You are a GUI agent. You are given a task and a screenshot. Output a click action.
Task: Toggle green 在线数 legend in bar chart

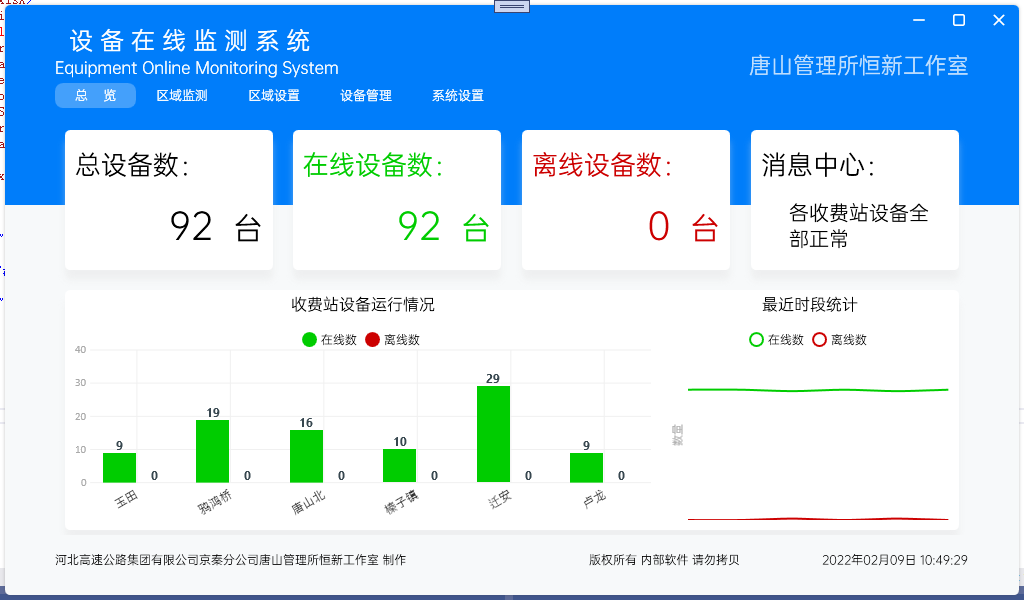pyautogui.click(x=330, y=339)
